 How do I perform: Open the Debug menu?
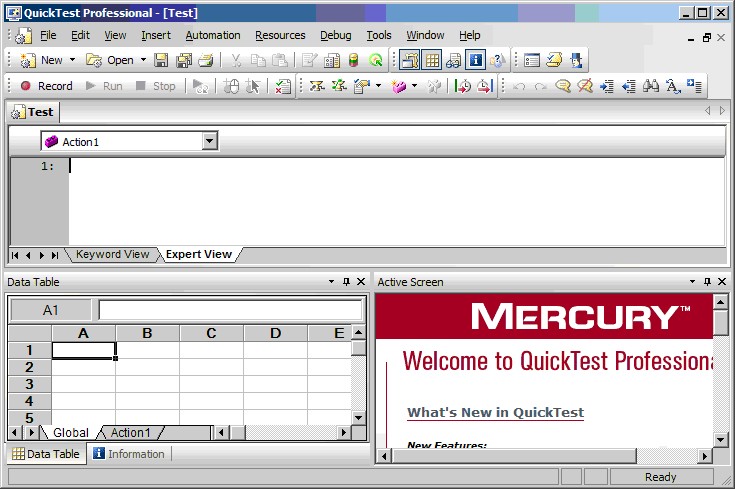(335, 35)
